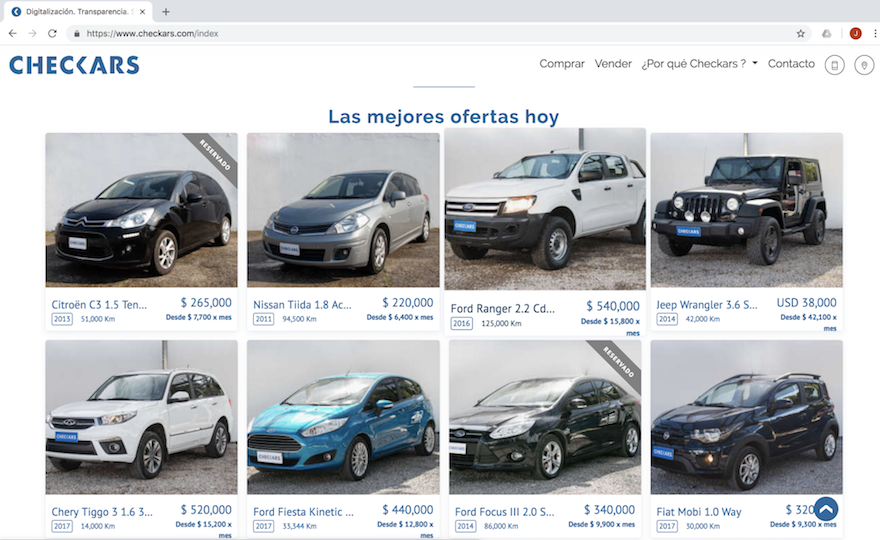Open the Chery Tiggo car photo
This screenshot has height=540, width=880.
coord(141,417)
